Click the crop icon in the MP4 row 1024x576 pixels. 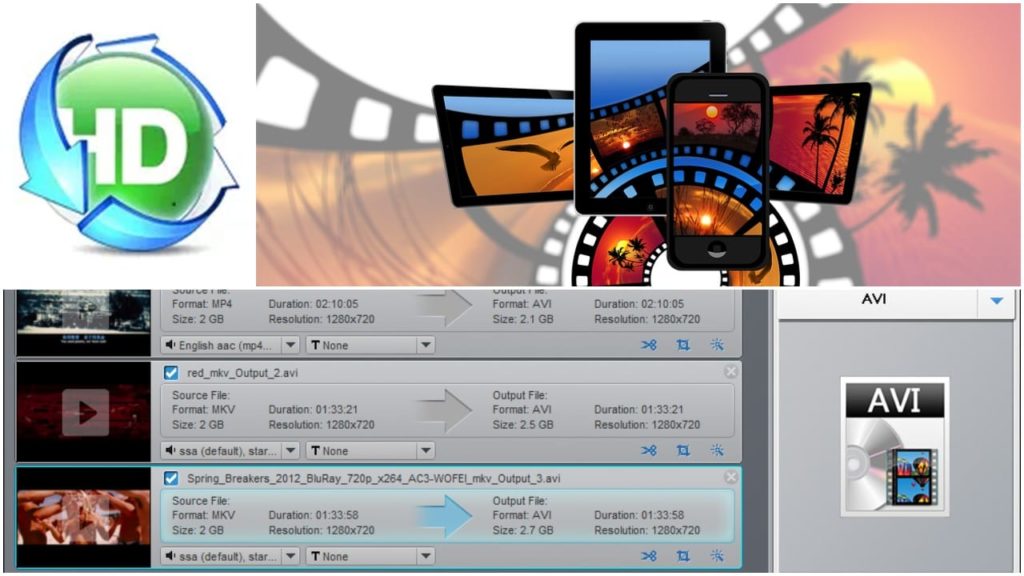[x=683, y=345]
